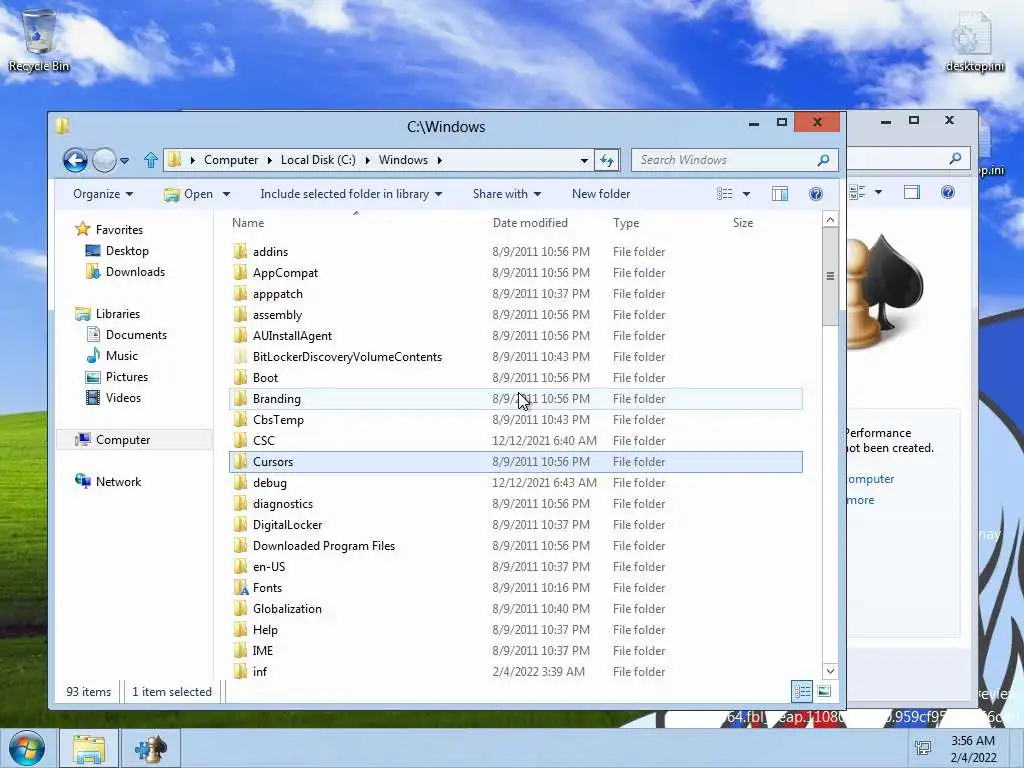Select the Documents library
Screen dimensions: 1024x768
(136, 335)
